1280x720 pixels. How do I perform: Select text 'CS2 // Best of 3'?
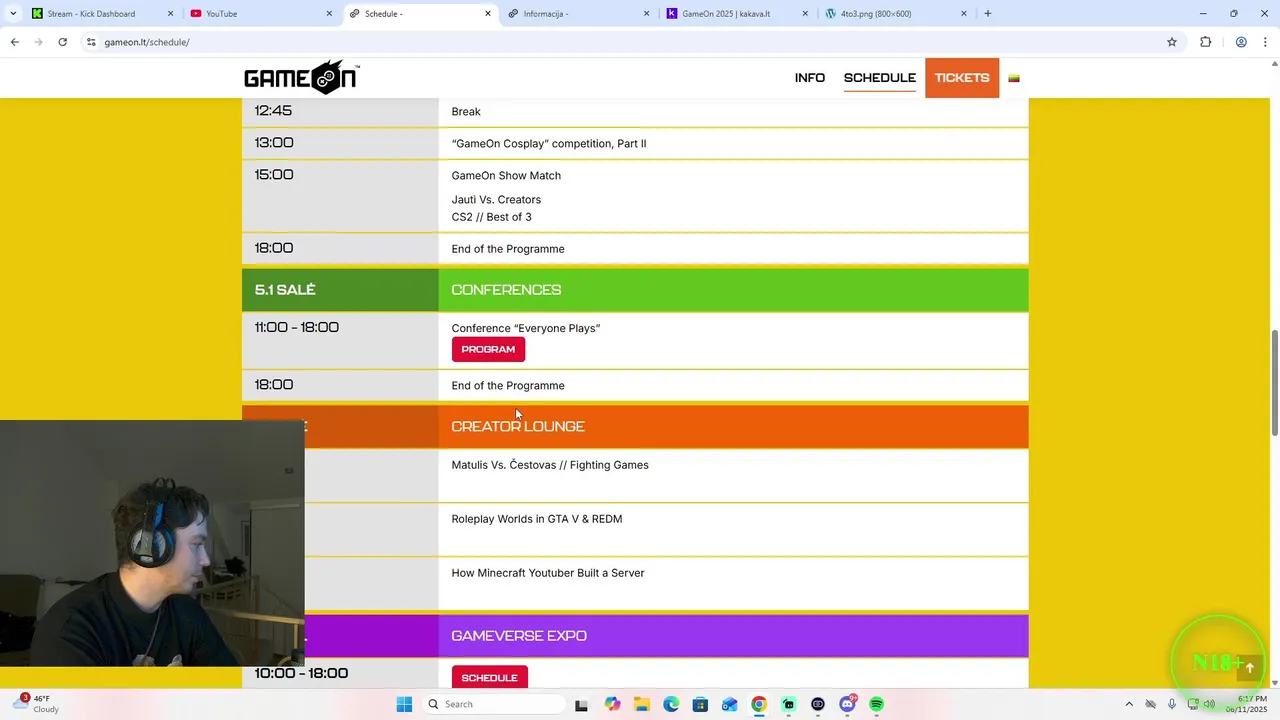tap(491, 217)
